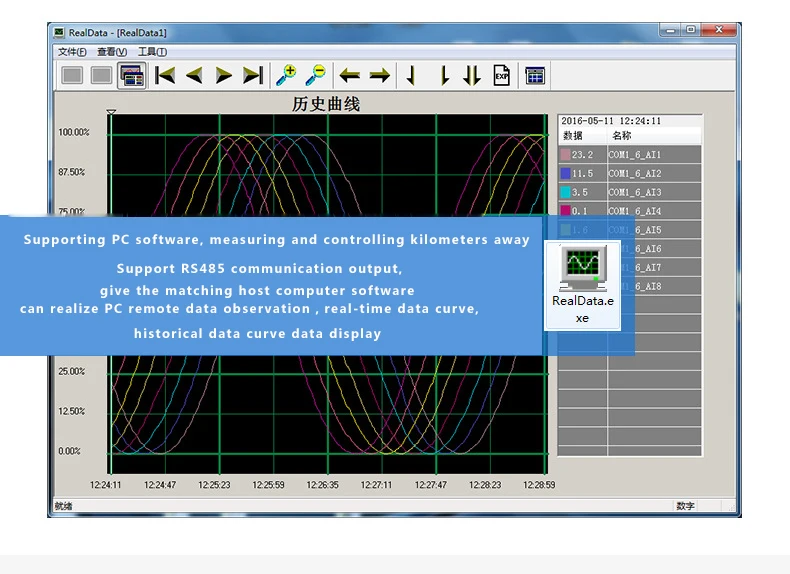Click the first gray square toolbar button
This screenshot has height=574, width=790.
[x=72, y=76]
